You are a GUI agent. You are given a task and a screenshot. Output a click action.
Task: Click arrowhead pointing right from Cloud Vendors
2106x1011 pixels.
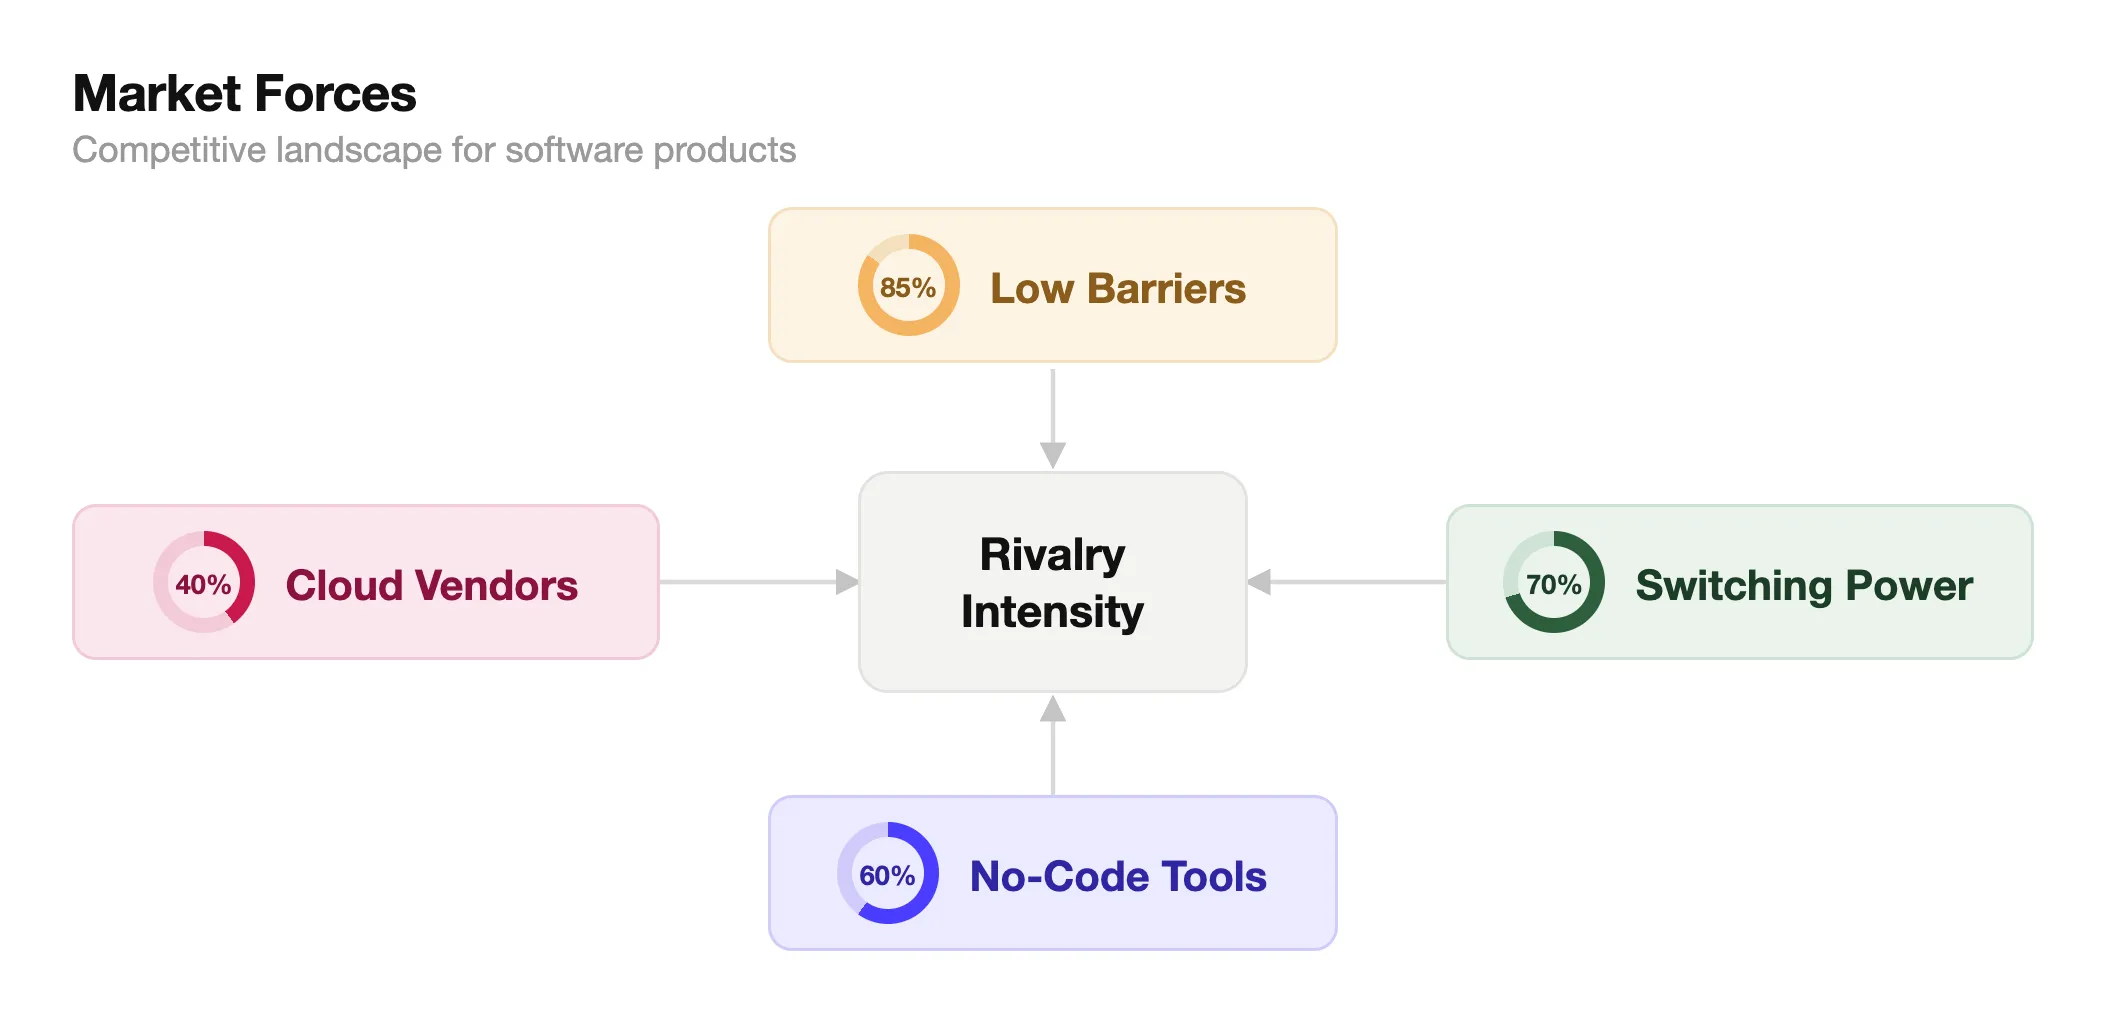point(847,582)
